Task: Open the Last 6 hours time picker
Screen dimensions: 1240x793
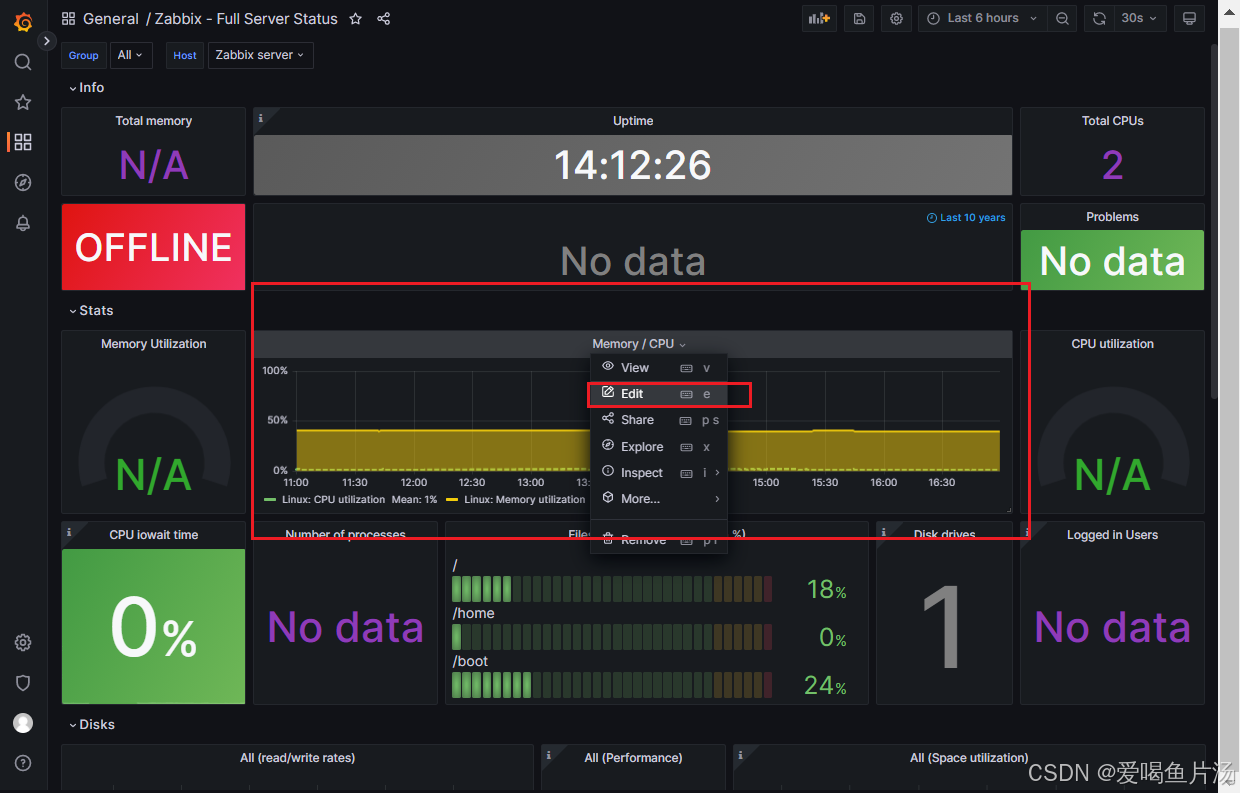Action: pyautogui.click(x=983, y=18)
